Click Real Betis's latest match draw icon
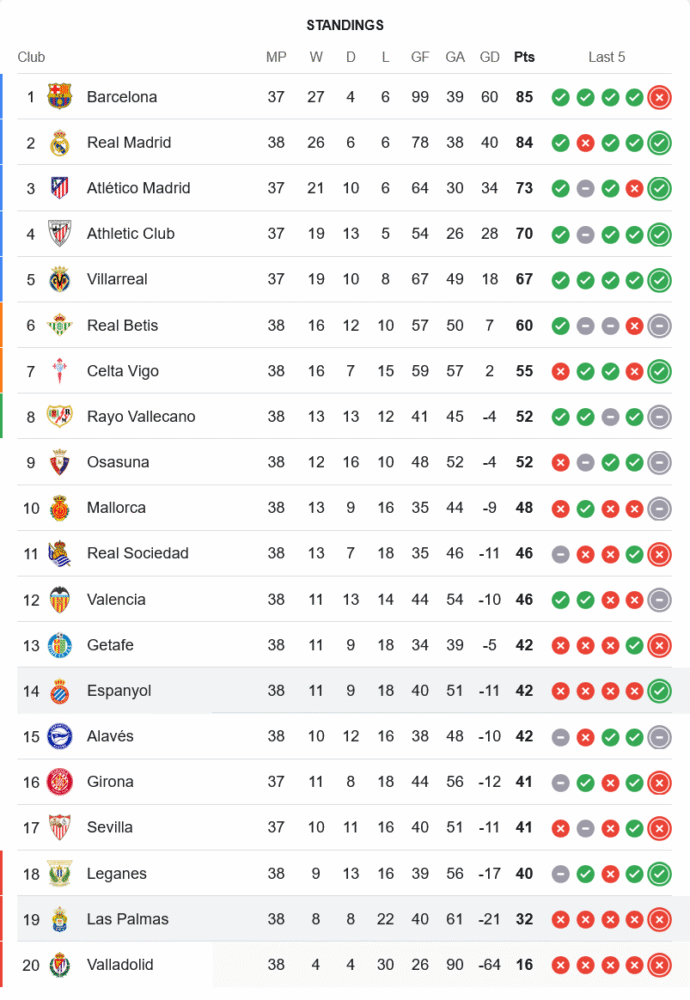 [x=659, y=325]
